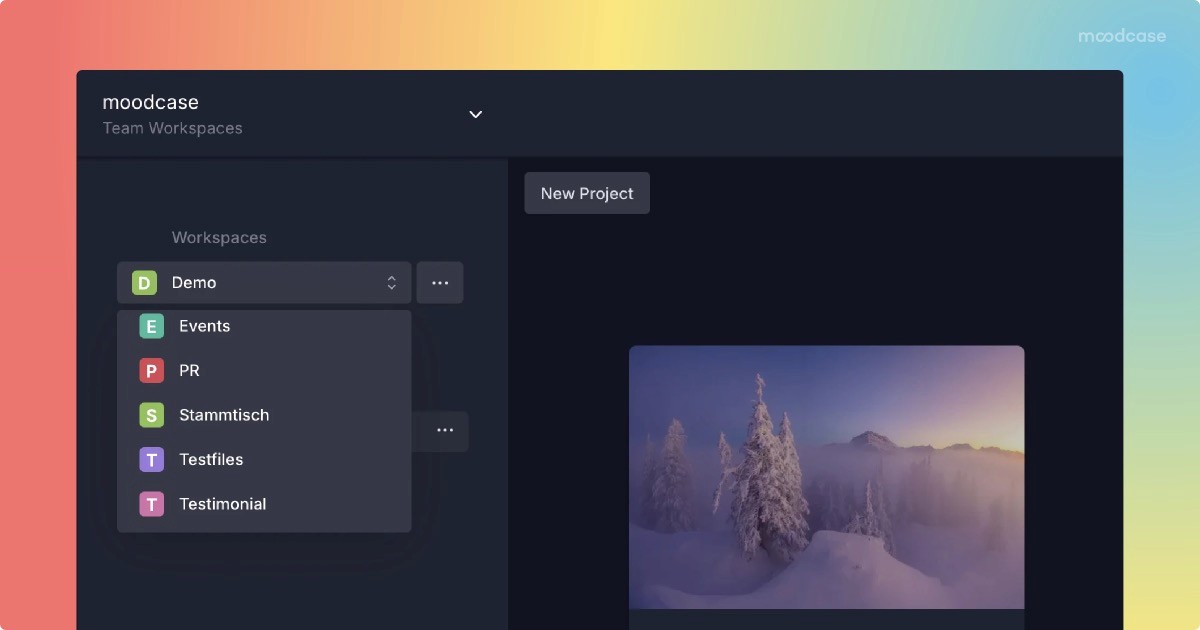Open the Demo workspace selector dropdown

[x=264, y=283]
